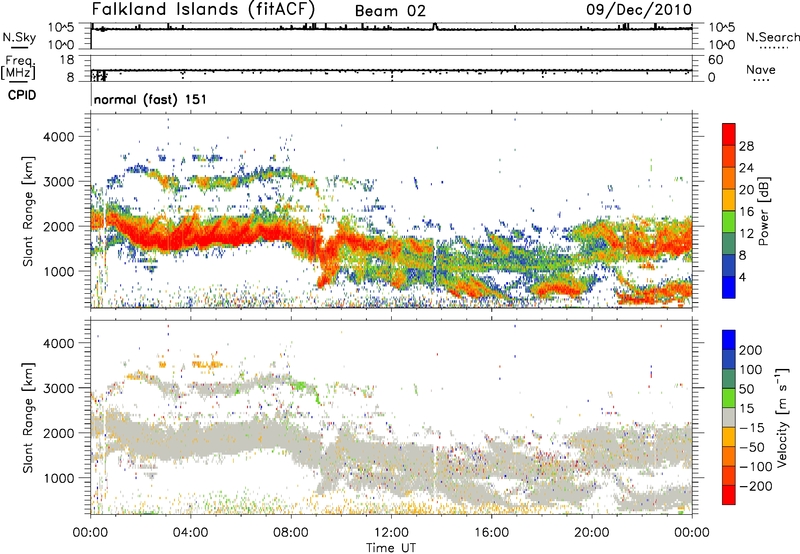This screenshot has height=554, width=800.
Task: Click the red segment below -200 m/s
Action: 729,495
